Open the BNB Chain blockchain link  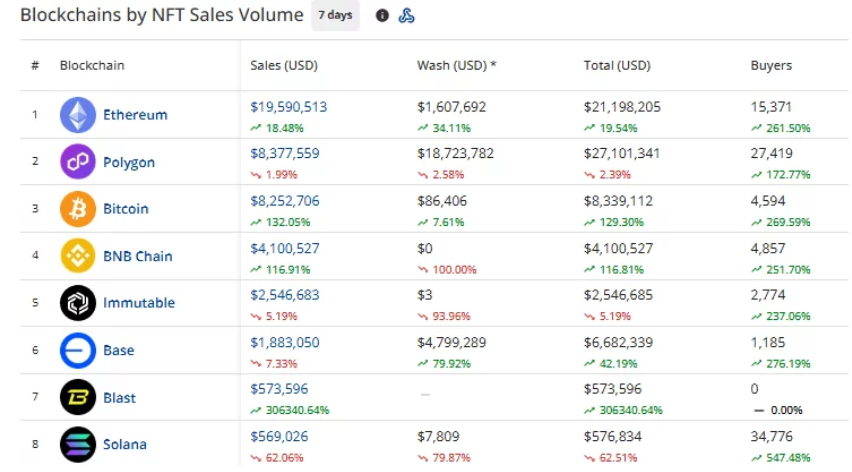(x=137, y=256)
